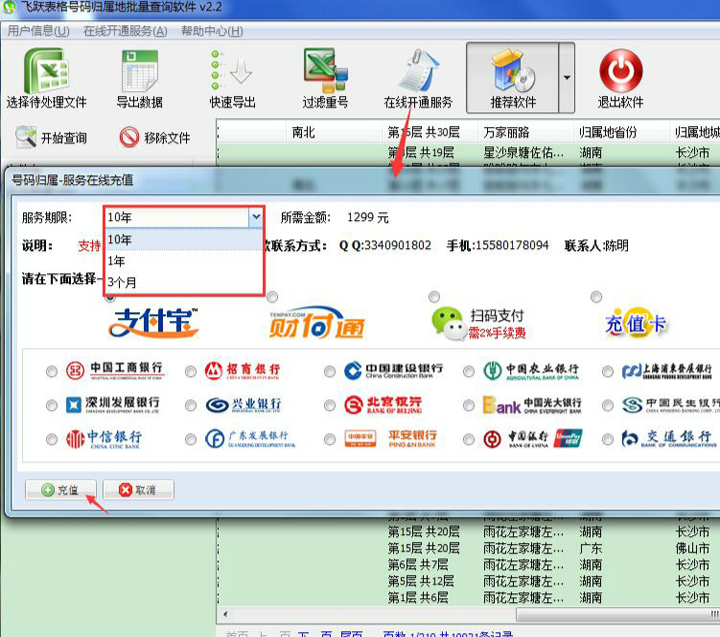The height and width of the screenshot is (637, 720).
Task: Click the horizontal scrollbar thumb in the table
Action: tap(618, 614)
